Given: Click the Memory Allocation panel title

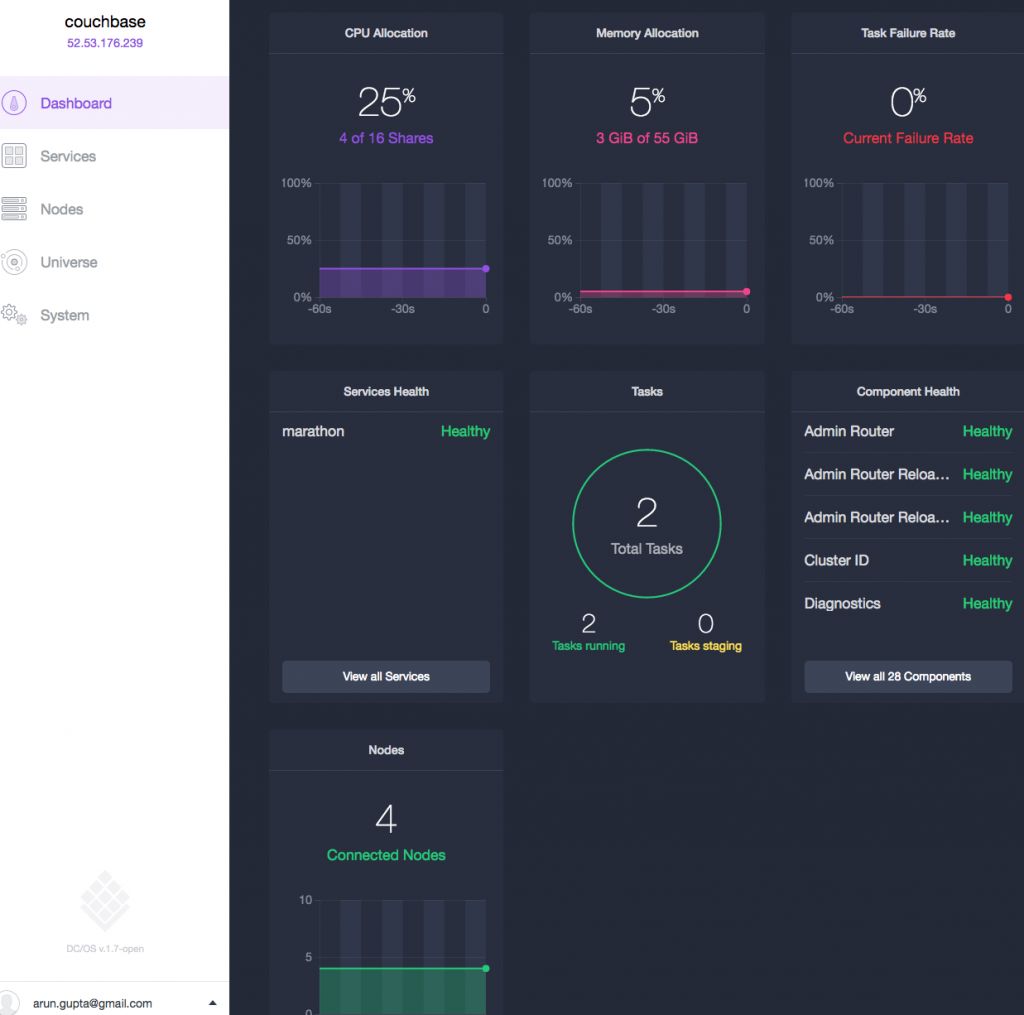Looking at the screenshot, I should coord(647,33).
